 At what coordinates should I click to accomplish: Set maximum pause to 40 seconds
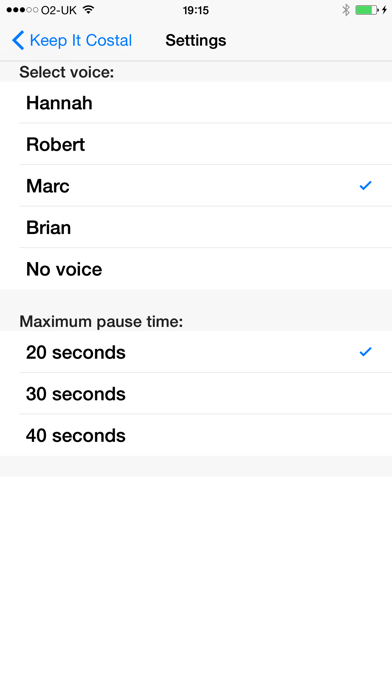click(196, 435)
